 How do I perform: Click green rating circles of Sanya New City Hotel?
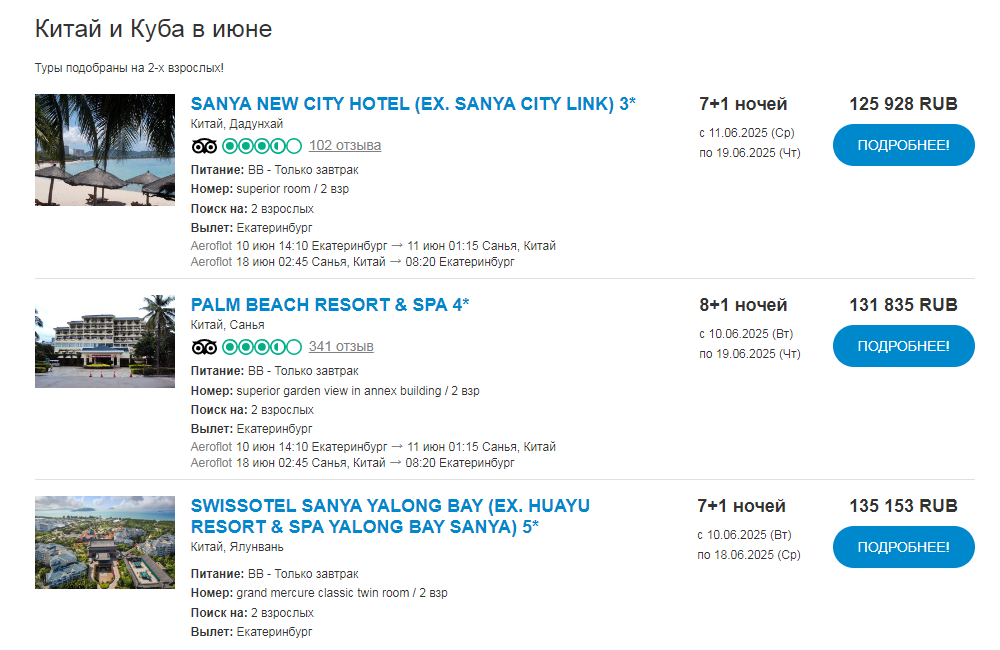coord(261,146)
